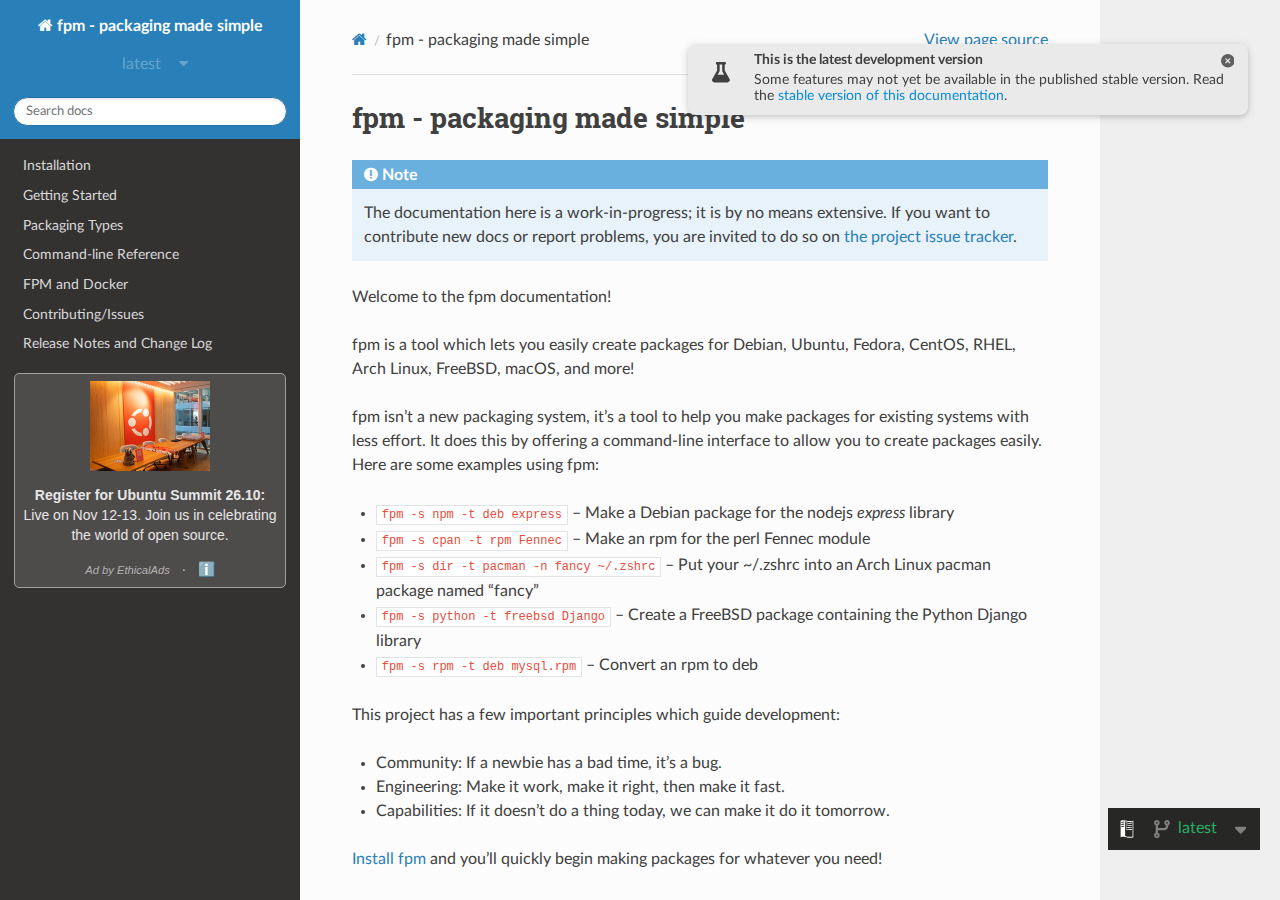The image size is (1280, 900).
Task: Click the fpm -s python -t freebsd Django code
Action: tap(493, 616)
